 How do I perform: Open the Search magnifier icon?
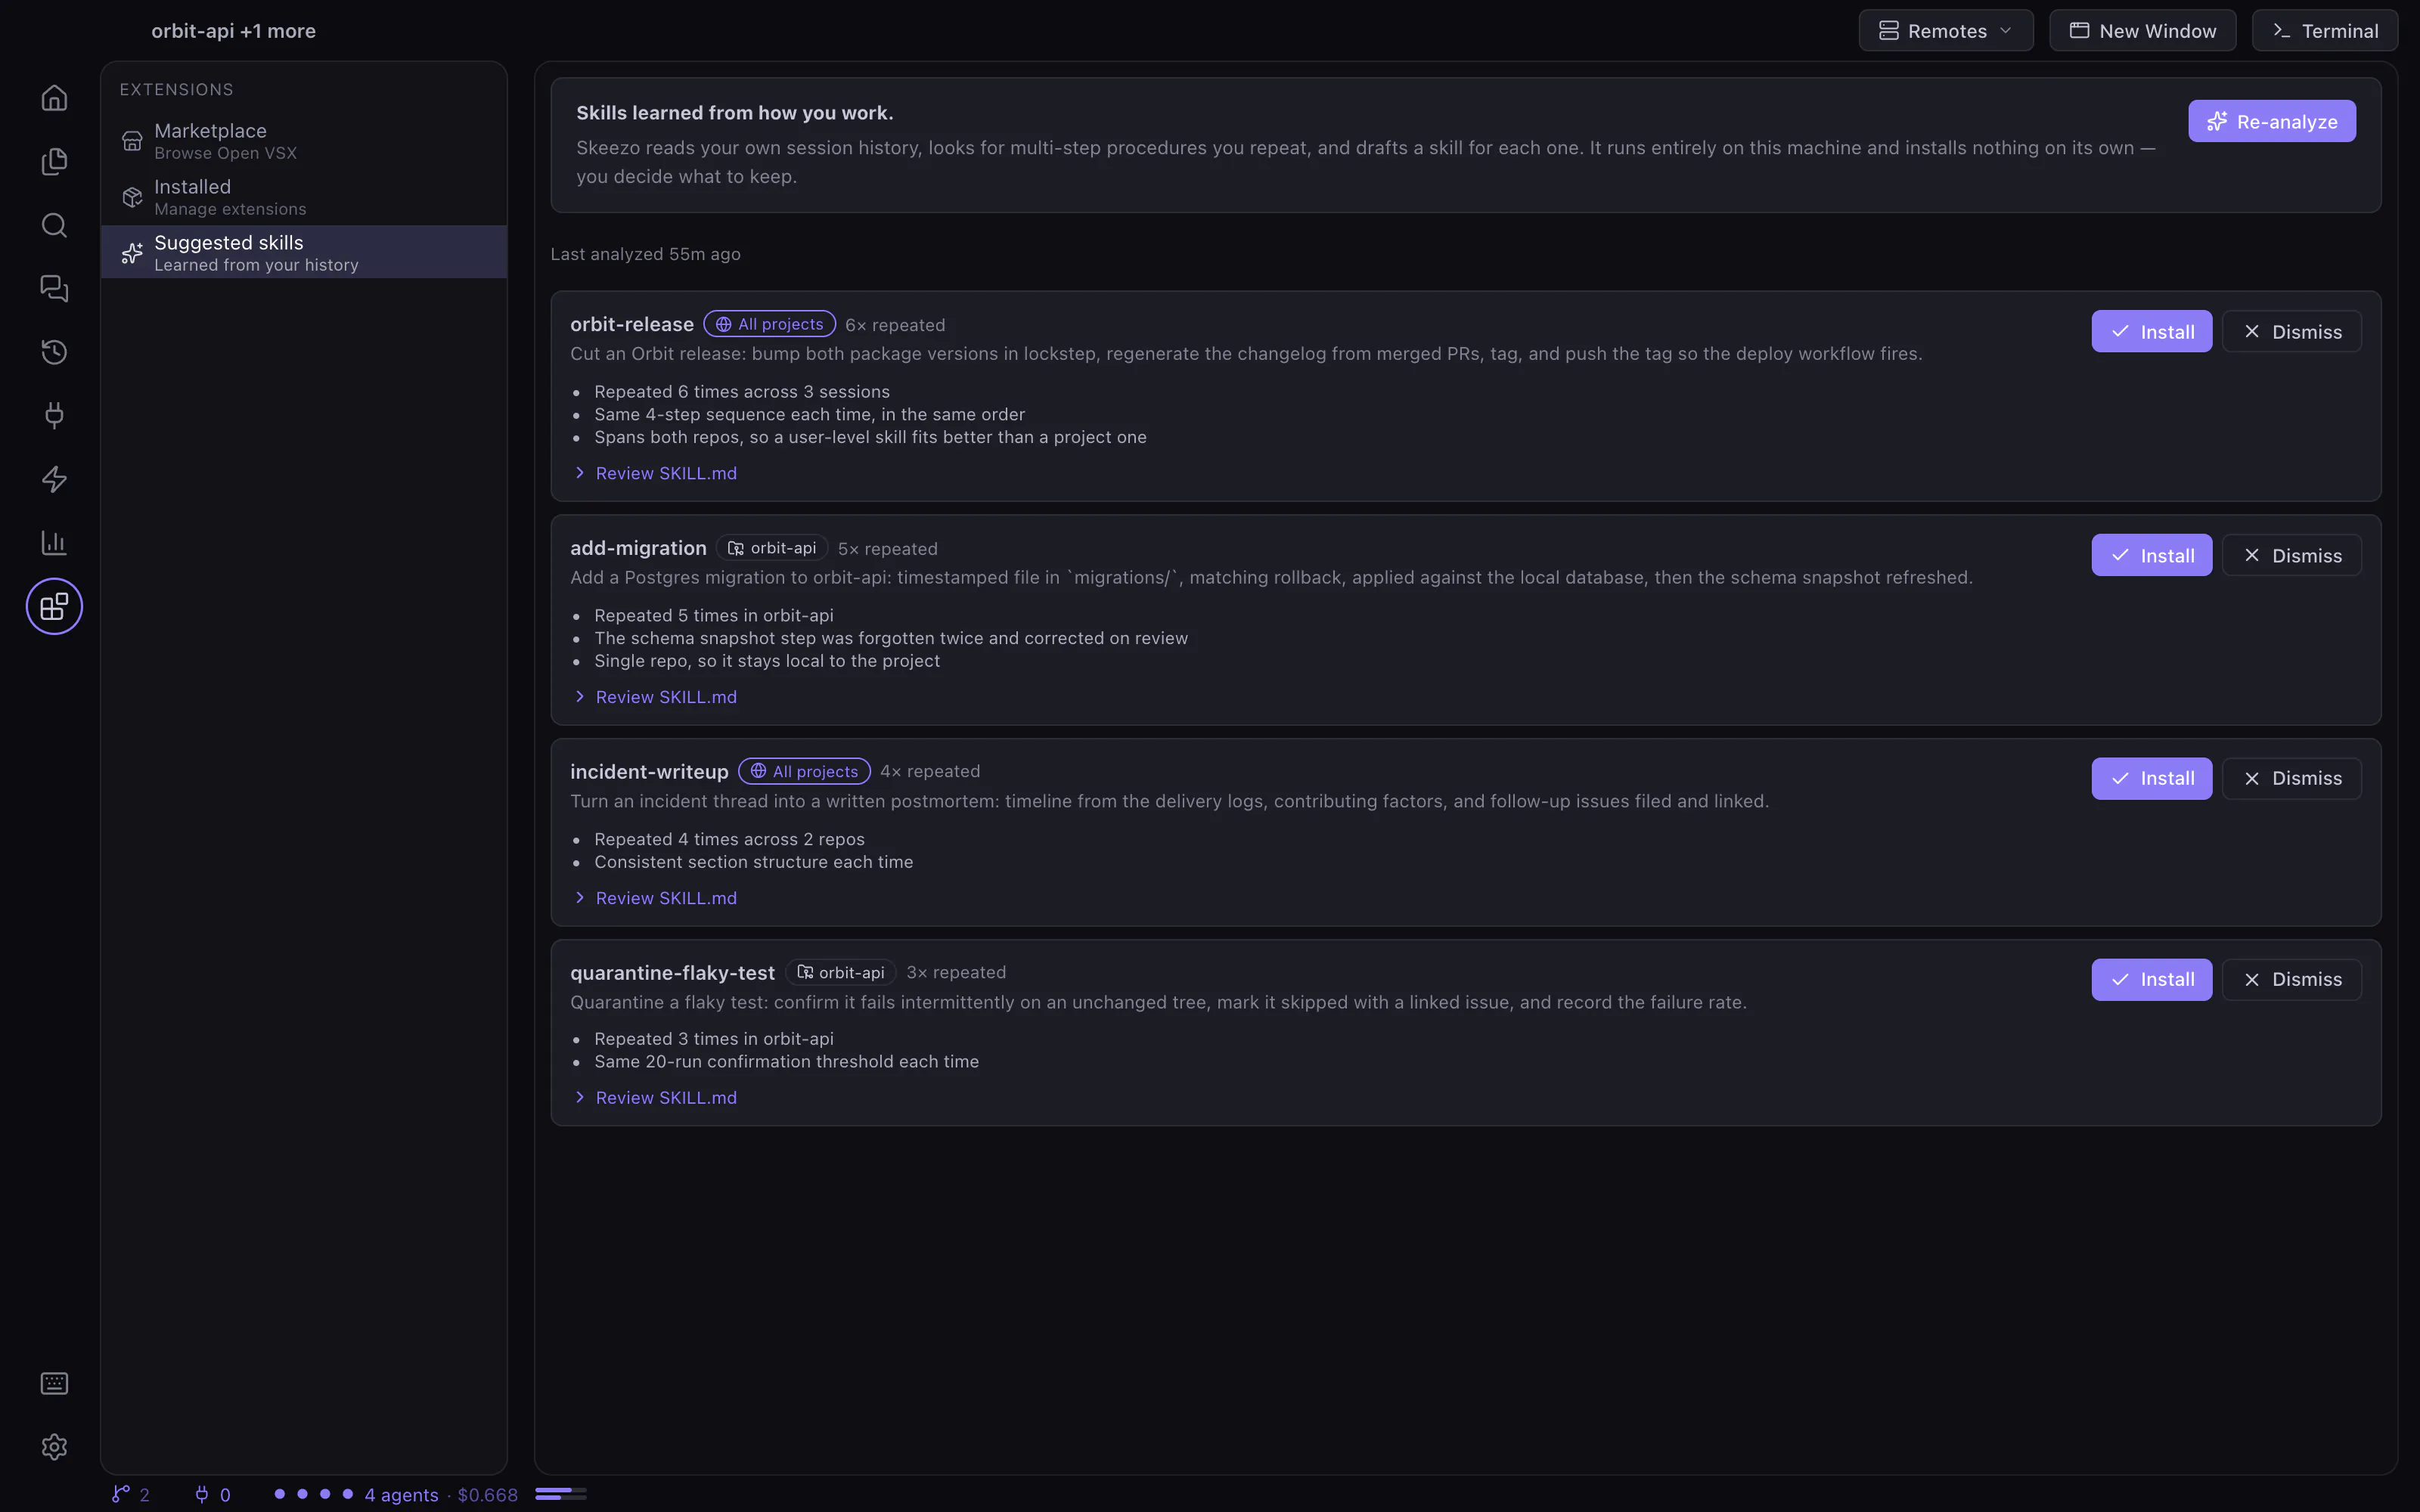click(x=54, y=225)
